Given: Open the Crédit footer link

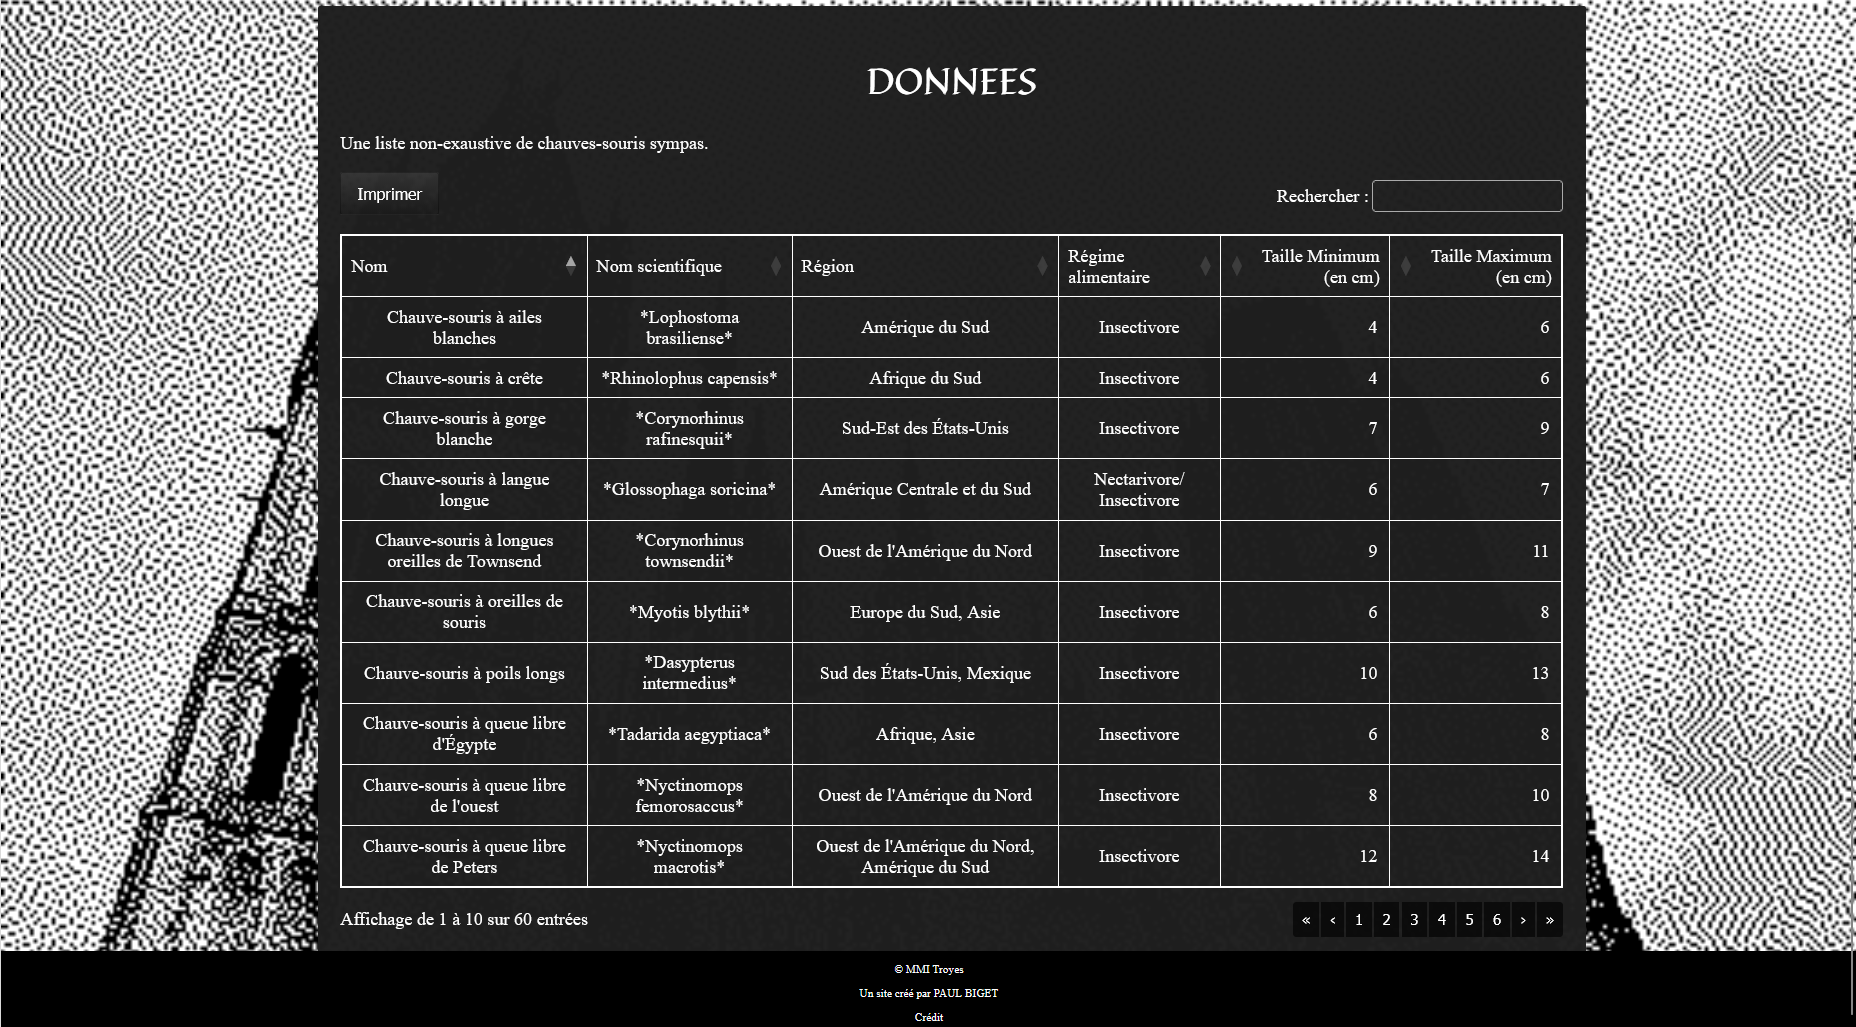Looking at the screenshot, I should click(x=928, y=1017).
